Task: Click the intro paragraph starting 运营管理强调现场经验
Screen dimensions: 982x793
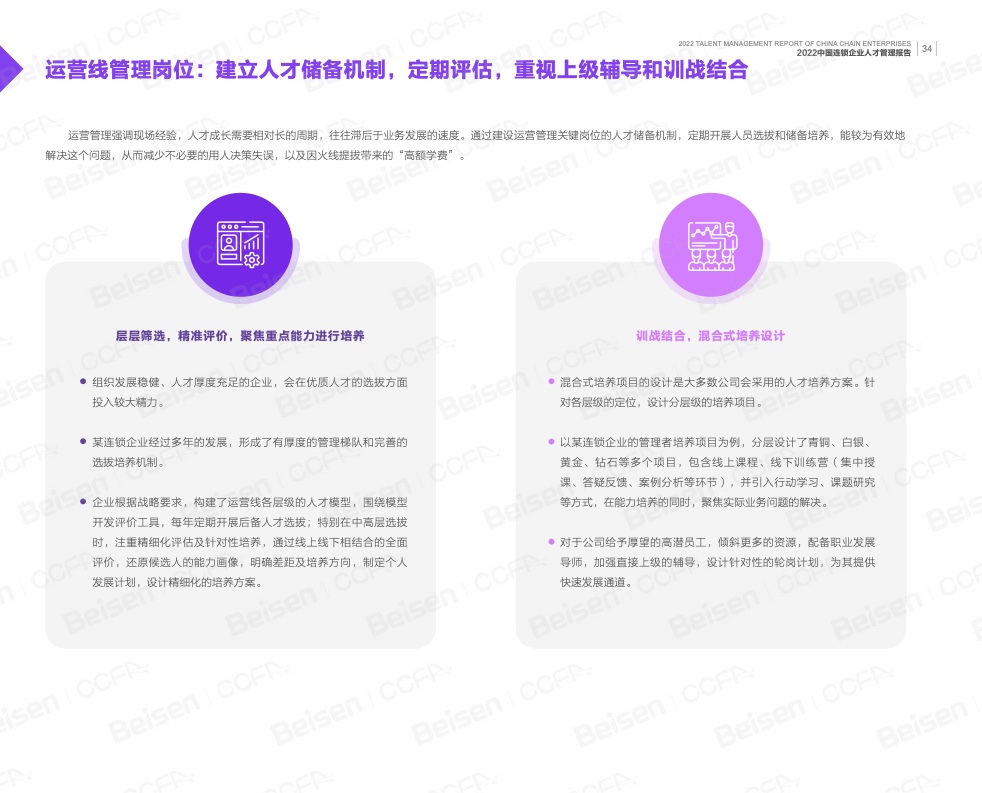Action: tap(474, 145)
